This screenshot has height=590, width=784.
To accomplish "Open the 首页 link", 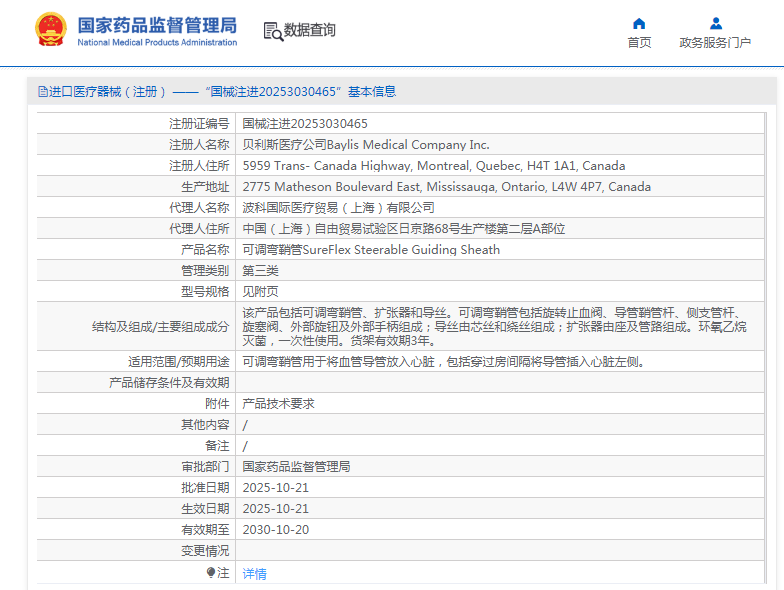I will click(640, 42).
